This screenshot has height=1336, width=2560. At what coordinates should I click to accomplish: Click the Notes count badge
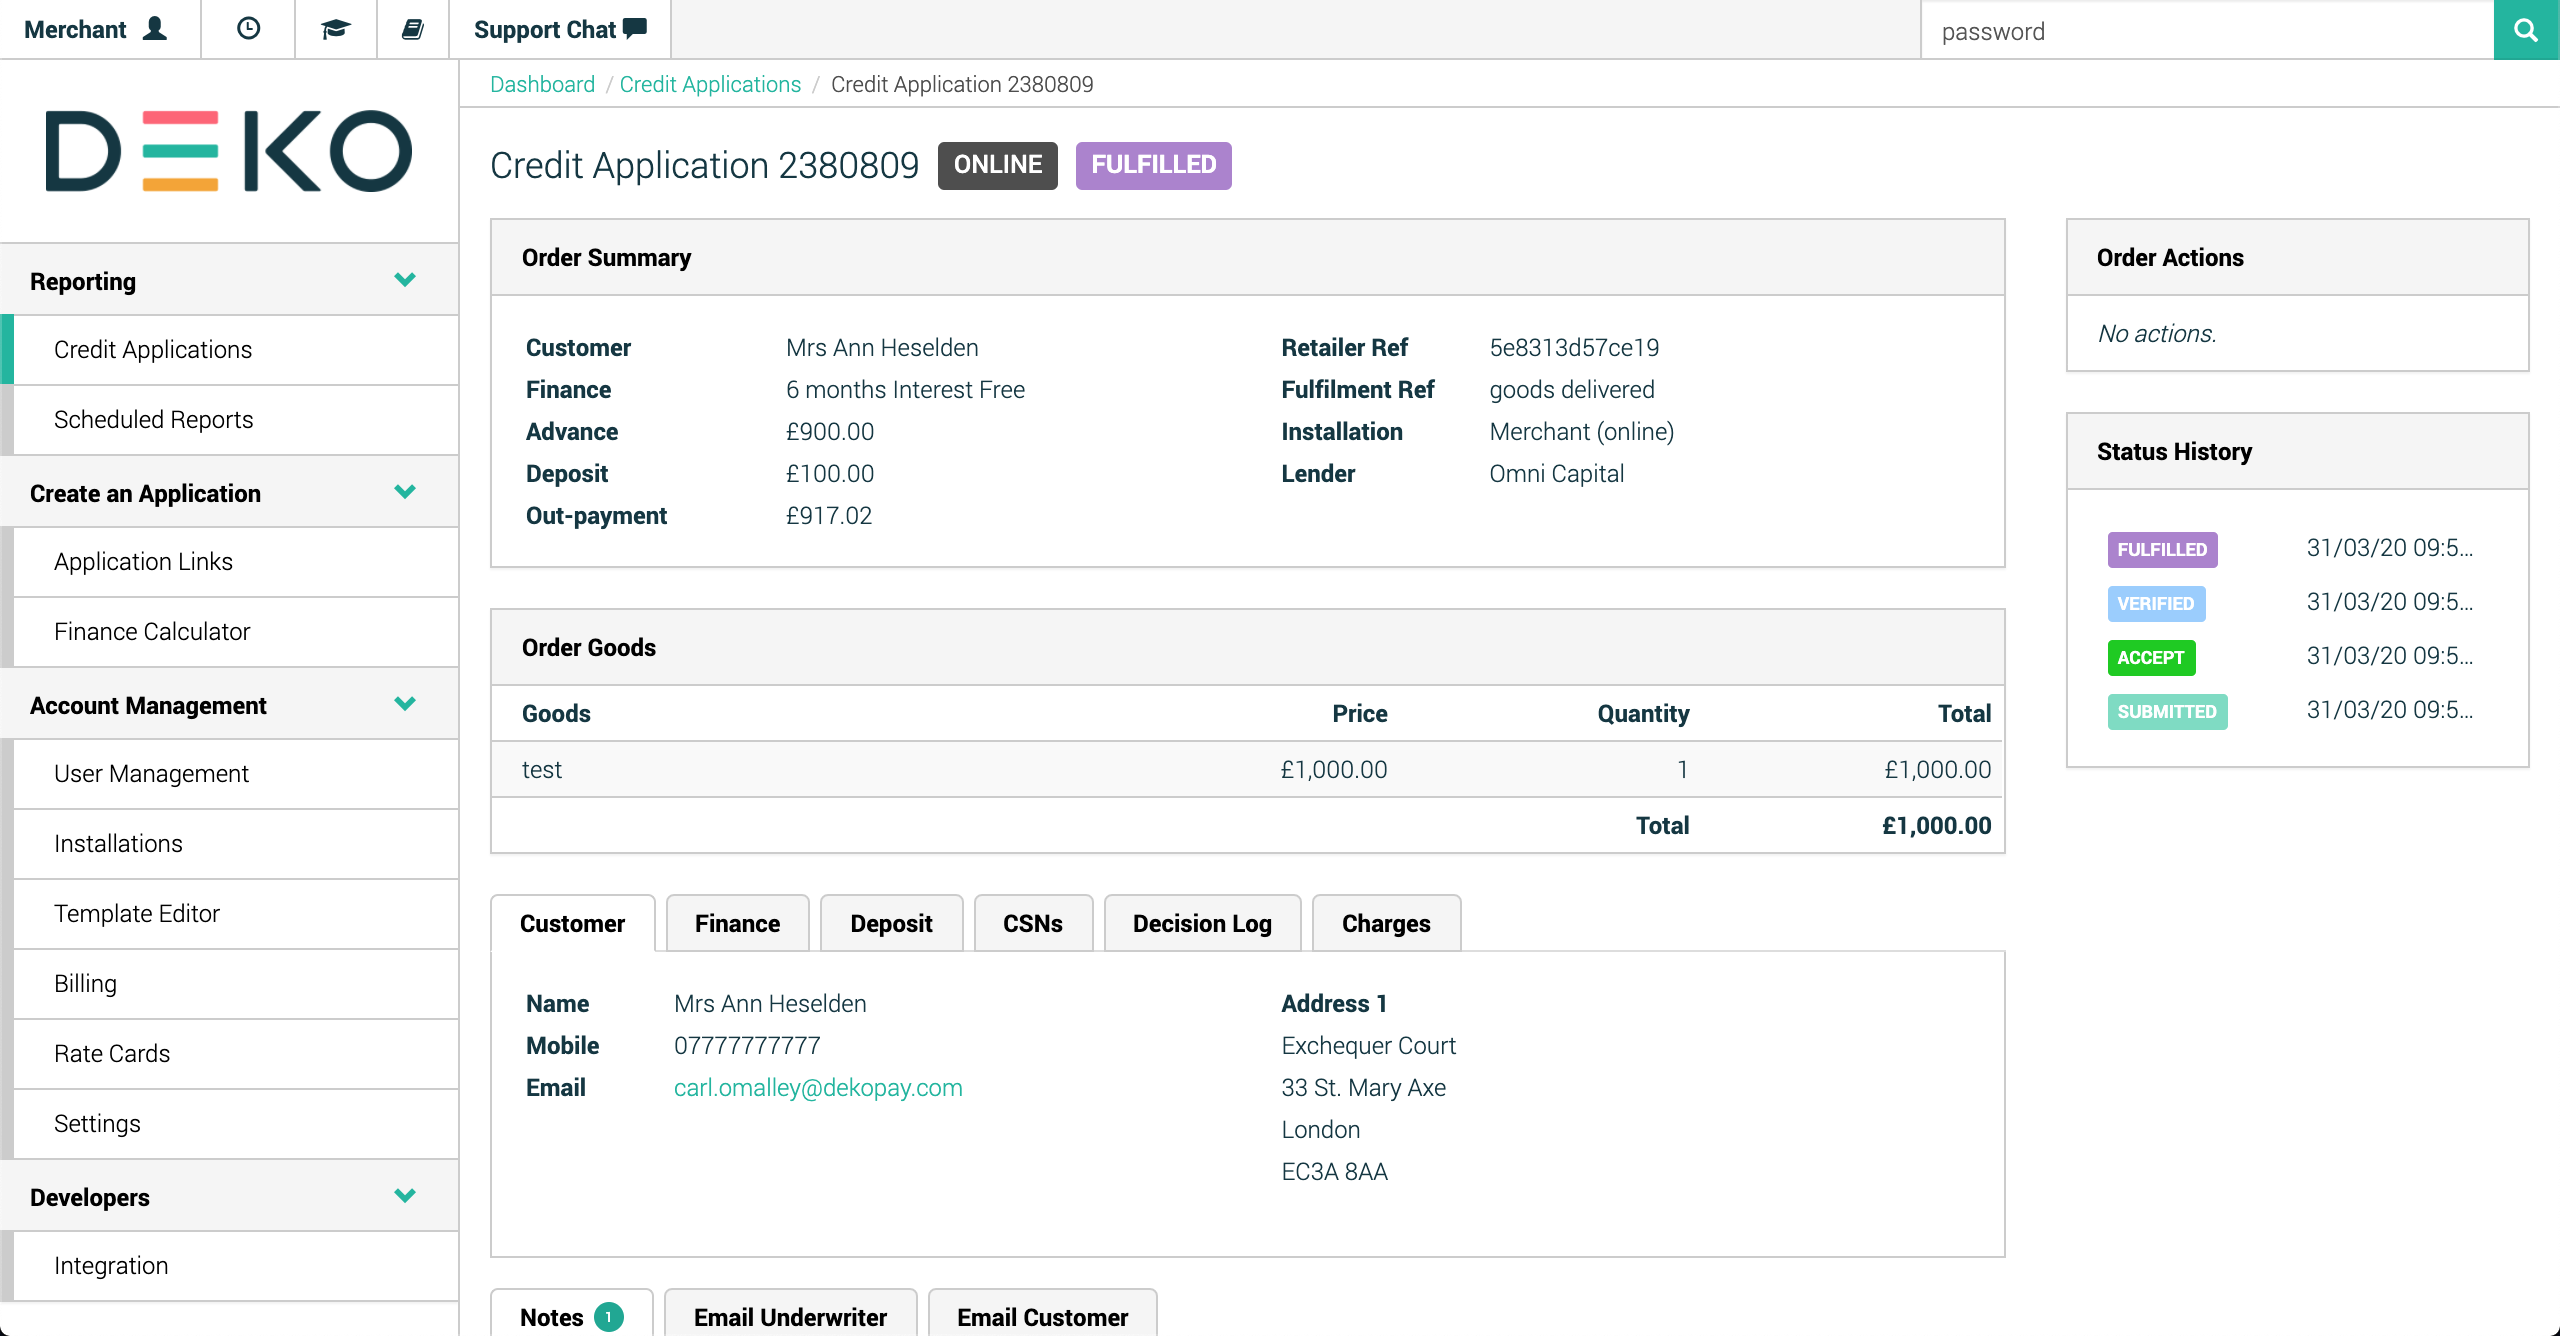(608, 1317)
